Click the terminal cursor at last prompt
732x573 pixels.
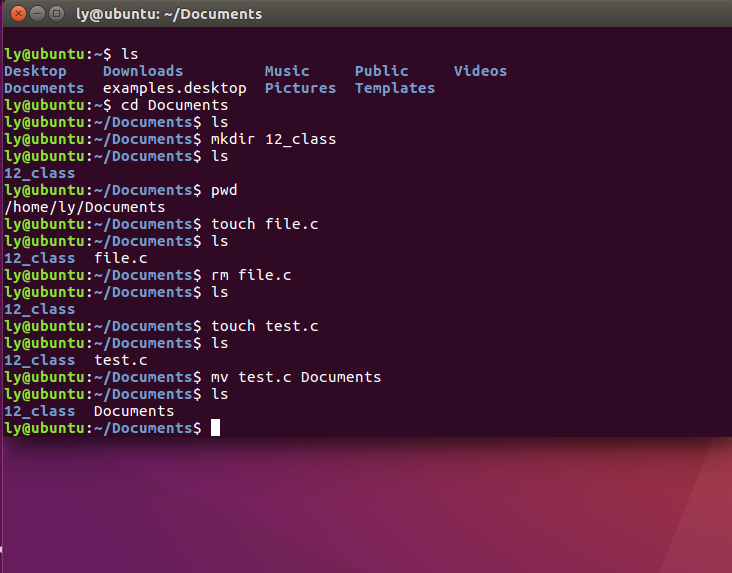point(215,428)
